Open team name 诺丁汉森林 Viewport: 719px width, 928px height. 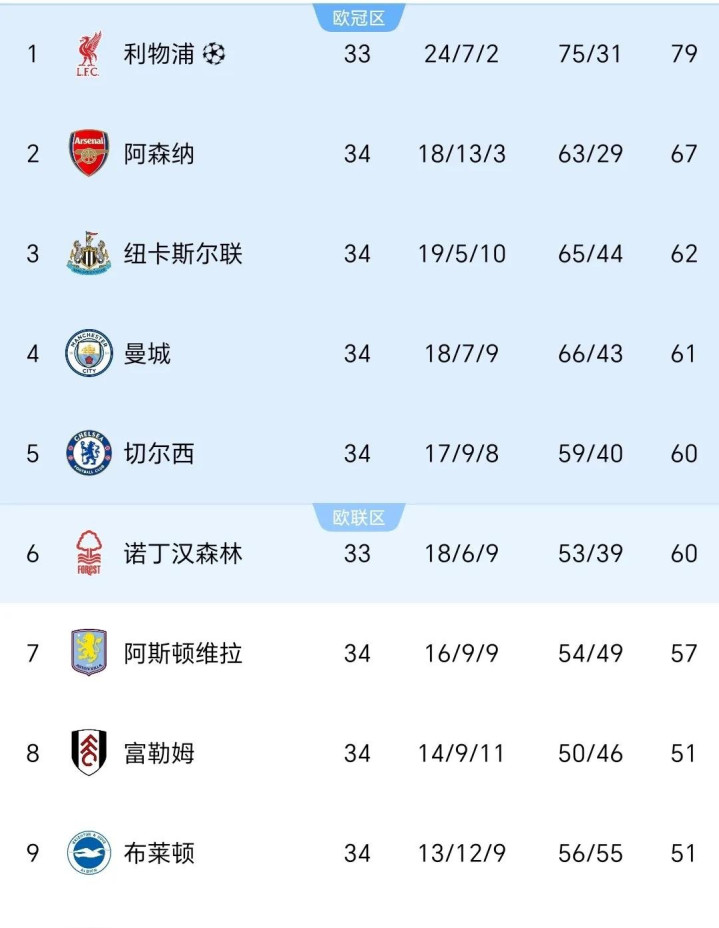click(183, 553)
